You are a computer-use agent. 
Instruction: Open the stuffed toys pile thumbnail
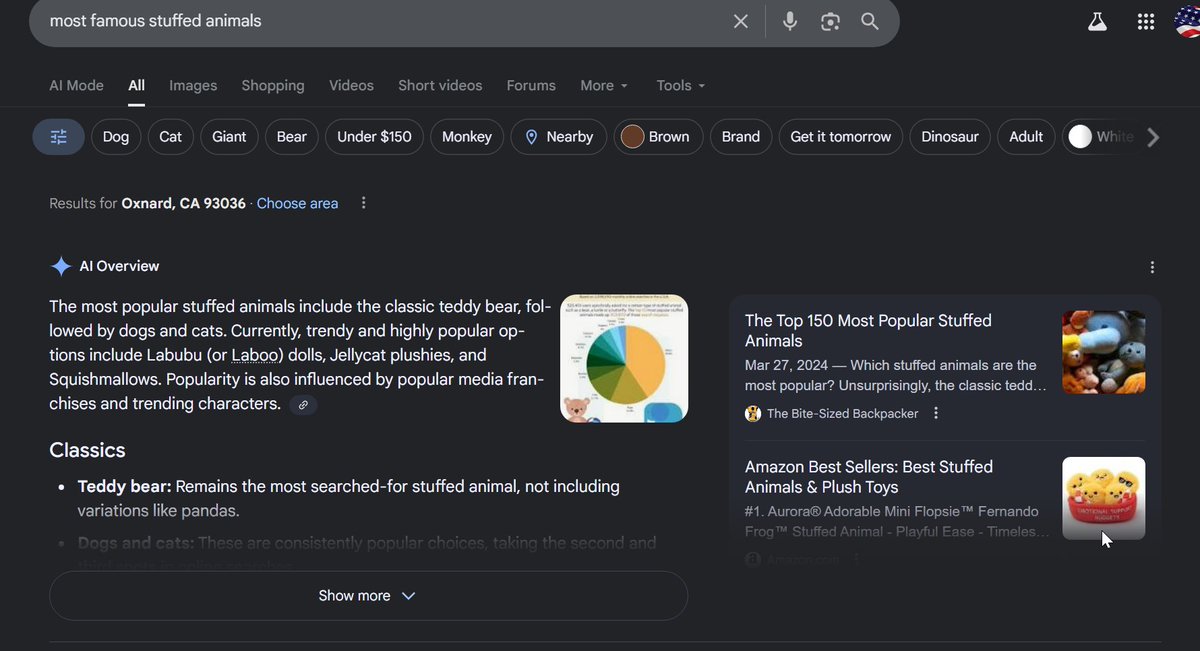click(x=1104, y=352)
